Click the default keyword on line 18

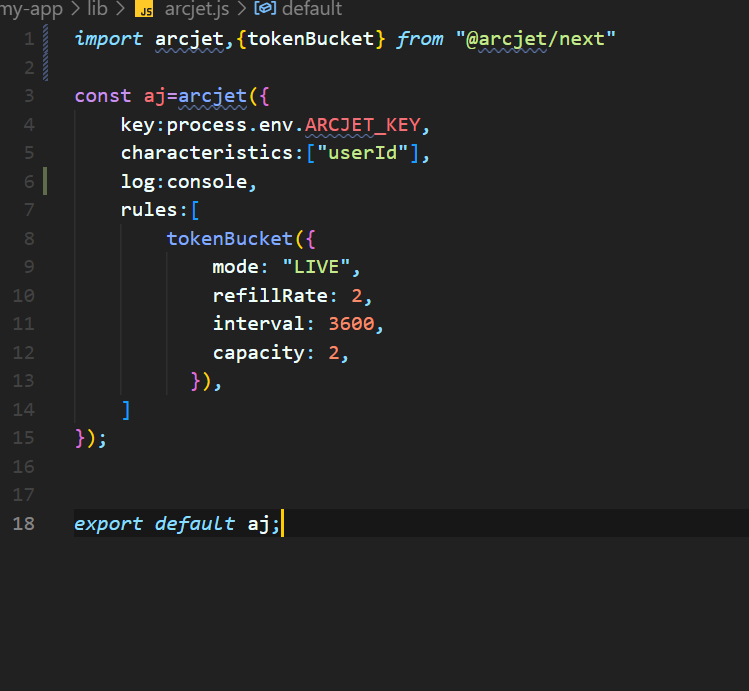[x=195, y=524]
